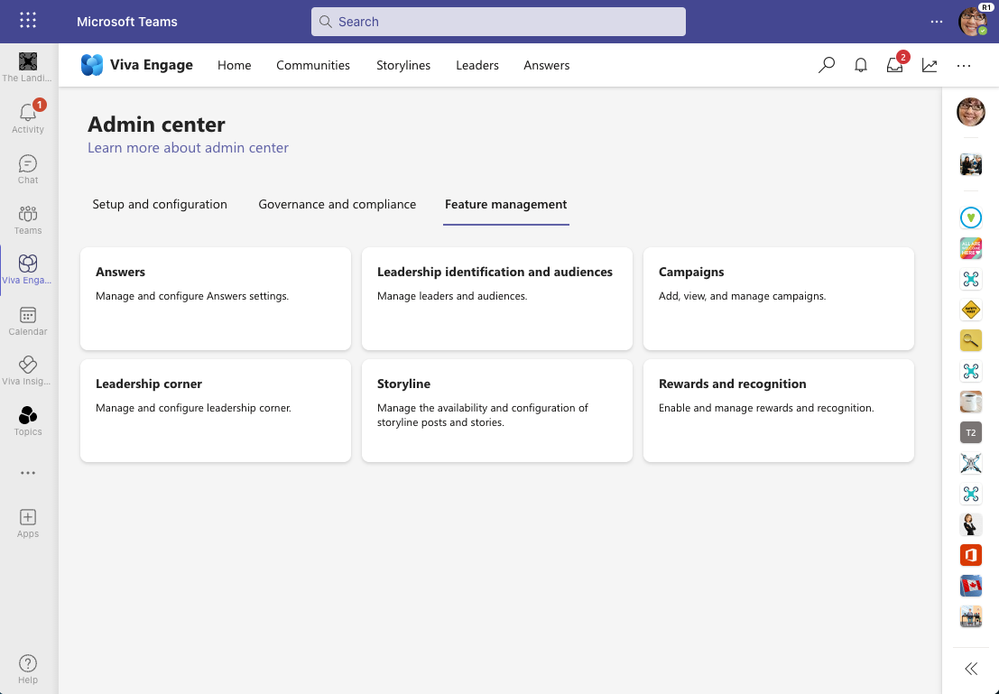
Task: Switch to Setup and configuration tab
Action: tap(160, 204)
